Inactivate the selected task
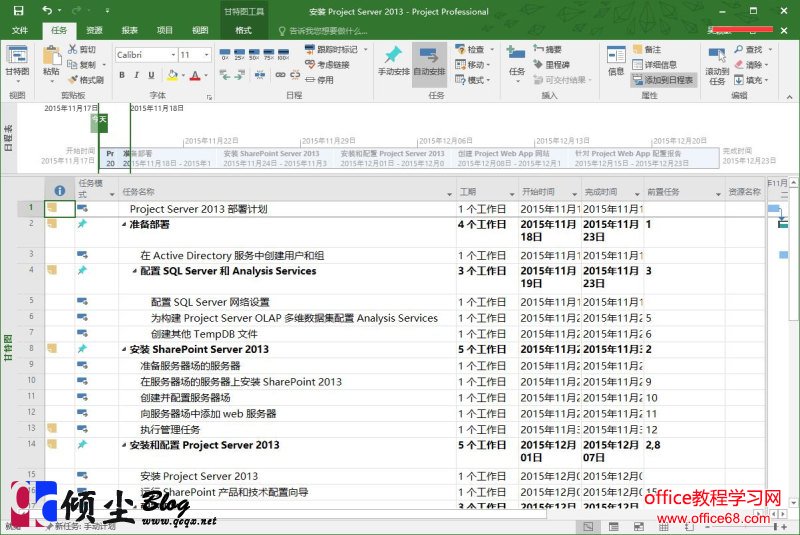Screen dimensions: 800x535 coord(319,80)
